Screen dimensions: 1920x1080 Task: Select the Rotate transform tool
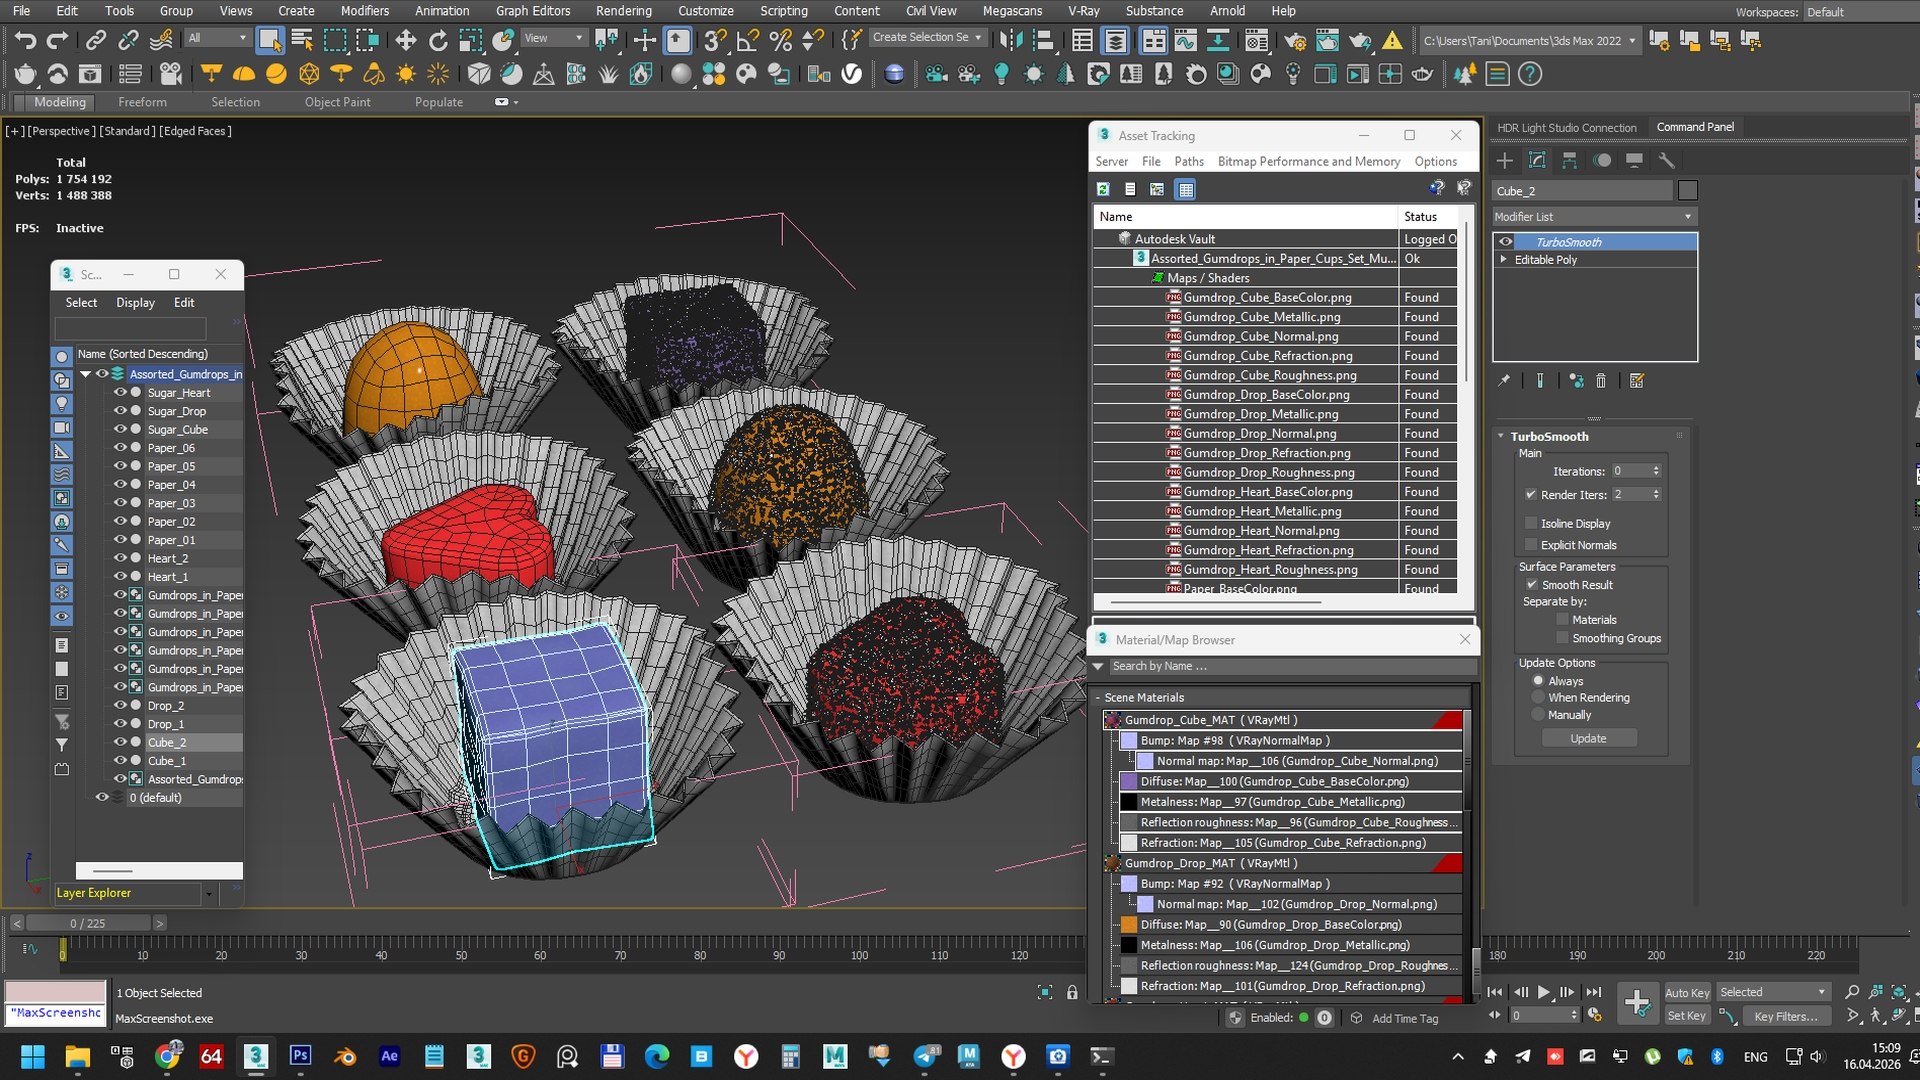438,40
